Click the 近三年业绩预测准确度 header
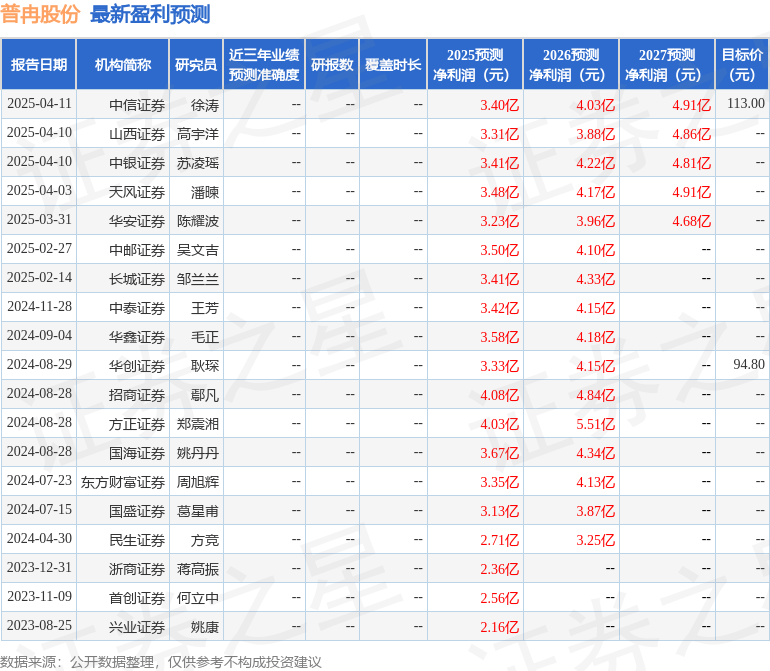Image resolution: width=770 pixels, height=671 pixels. click(263, 65)
